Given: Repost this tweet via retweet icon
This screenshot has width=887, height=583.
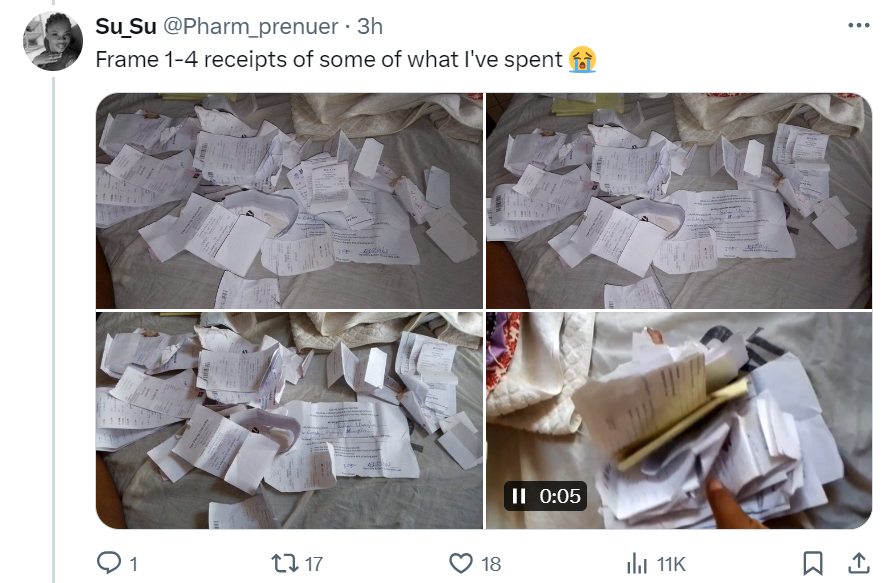Looking at the screenshot, I should point(283,563).
